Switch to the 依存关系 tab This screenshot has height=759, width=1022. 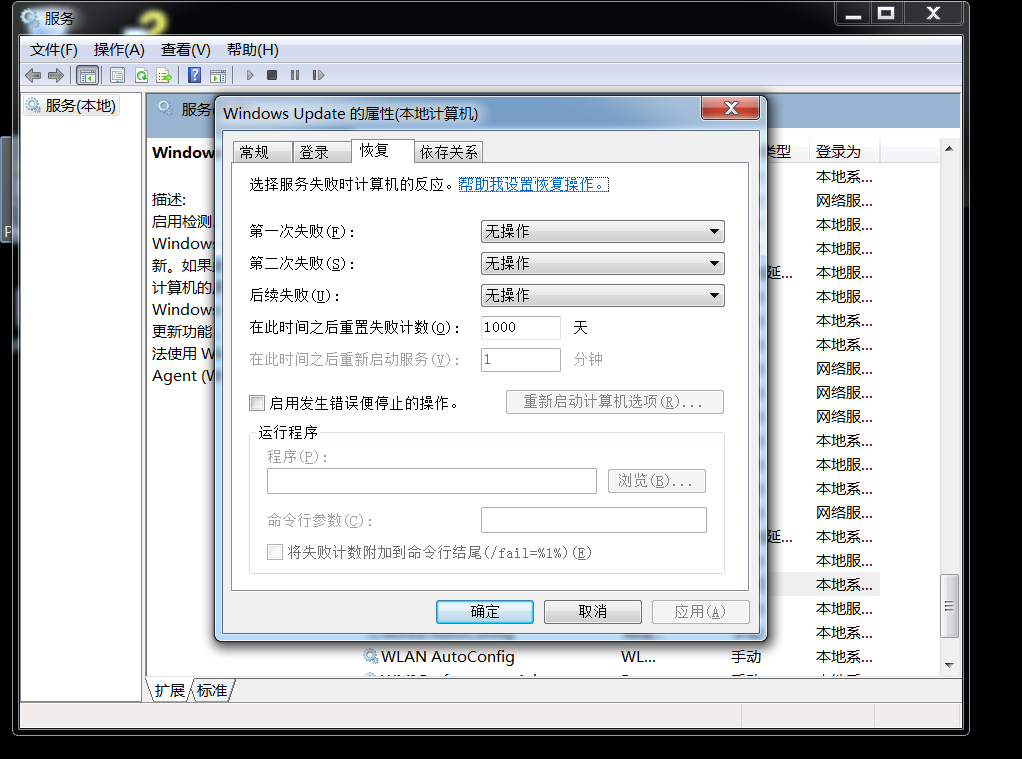(448, 153)
